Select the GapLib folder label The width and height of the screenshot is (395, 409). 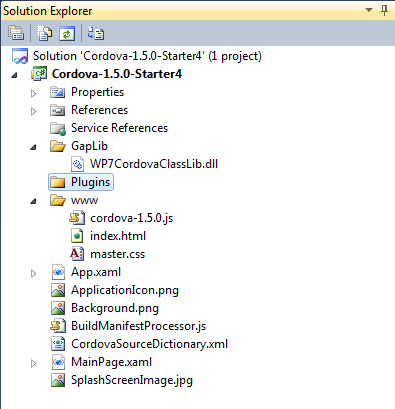tap(89, 146)
